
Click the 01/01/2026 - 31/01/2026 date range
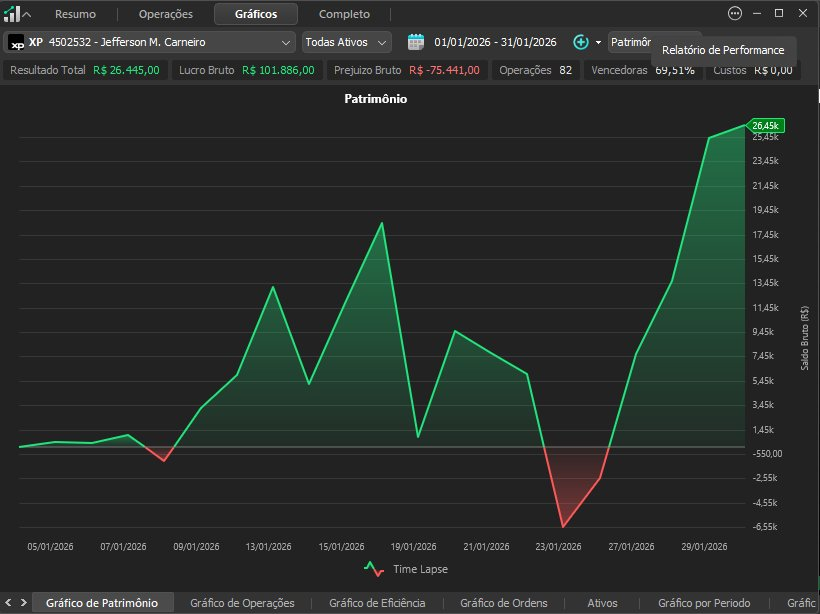(x=495, y=42)
